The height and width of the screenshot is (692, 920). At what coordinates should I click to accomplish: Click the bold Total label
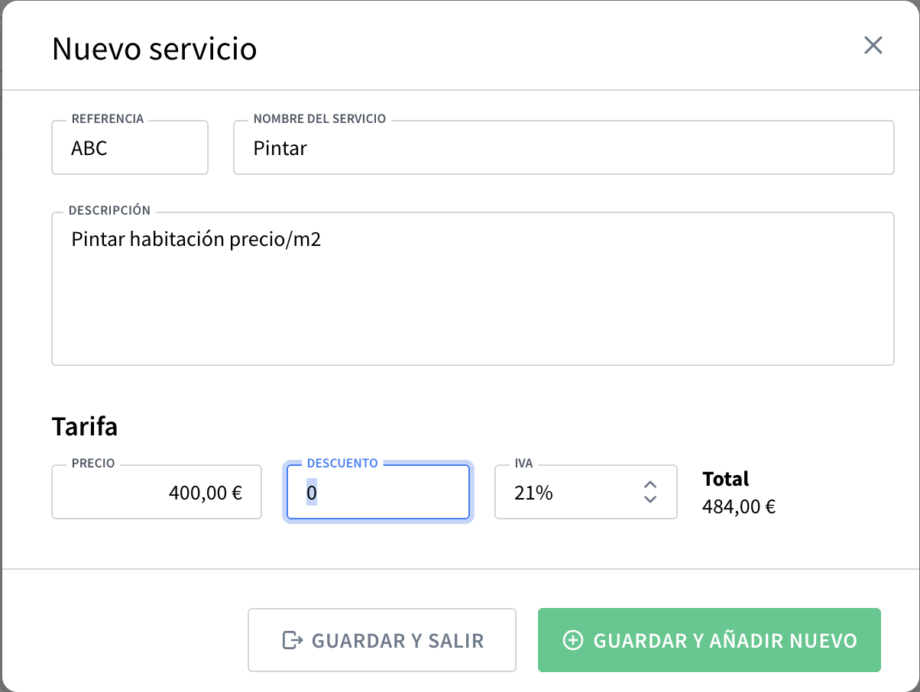tap(726, 479)
